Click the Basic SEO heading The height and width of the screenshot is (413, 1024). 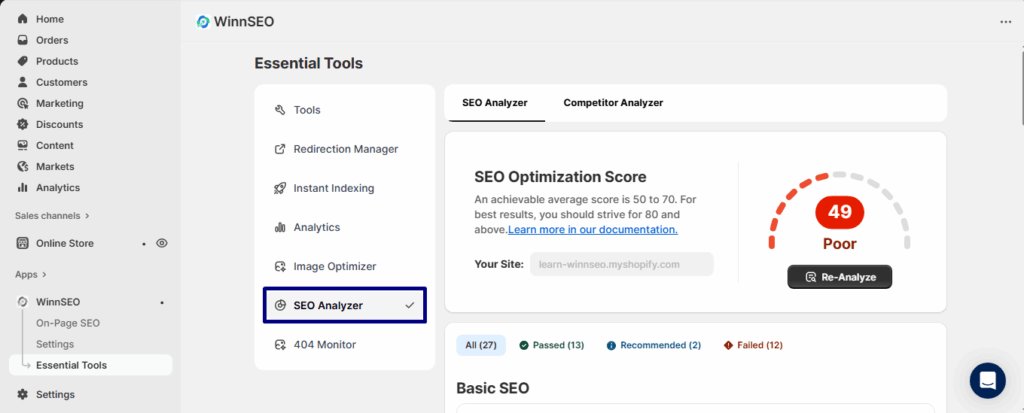coord(492,388)
